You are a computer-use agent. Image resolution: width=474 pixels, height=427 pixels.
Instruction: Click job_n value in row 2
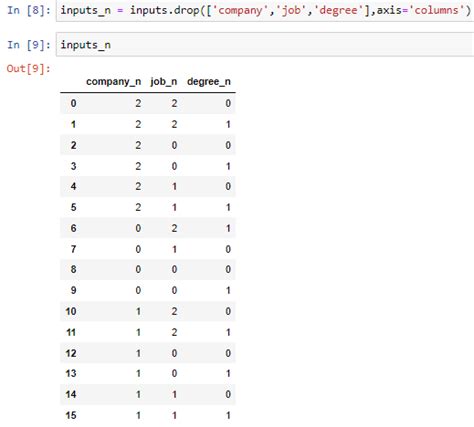point(174,145)
